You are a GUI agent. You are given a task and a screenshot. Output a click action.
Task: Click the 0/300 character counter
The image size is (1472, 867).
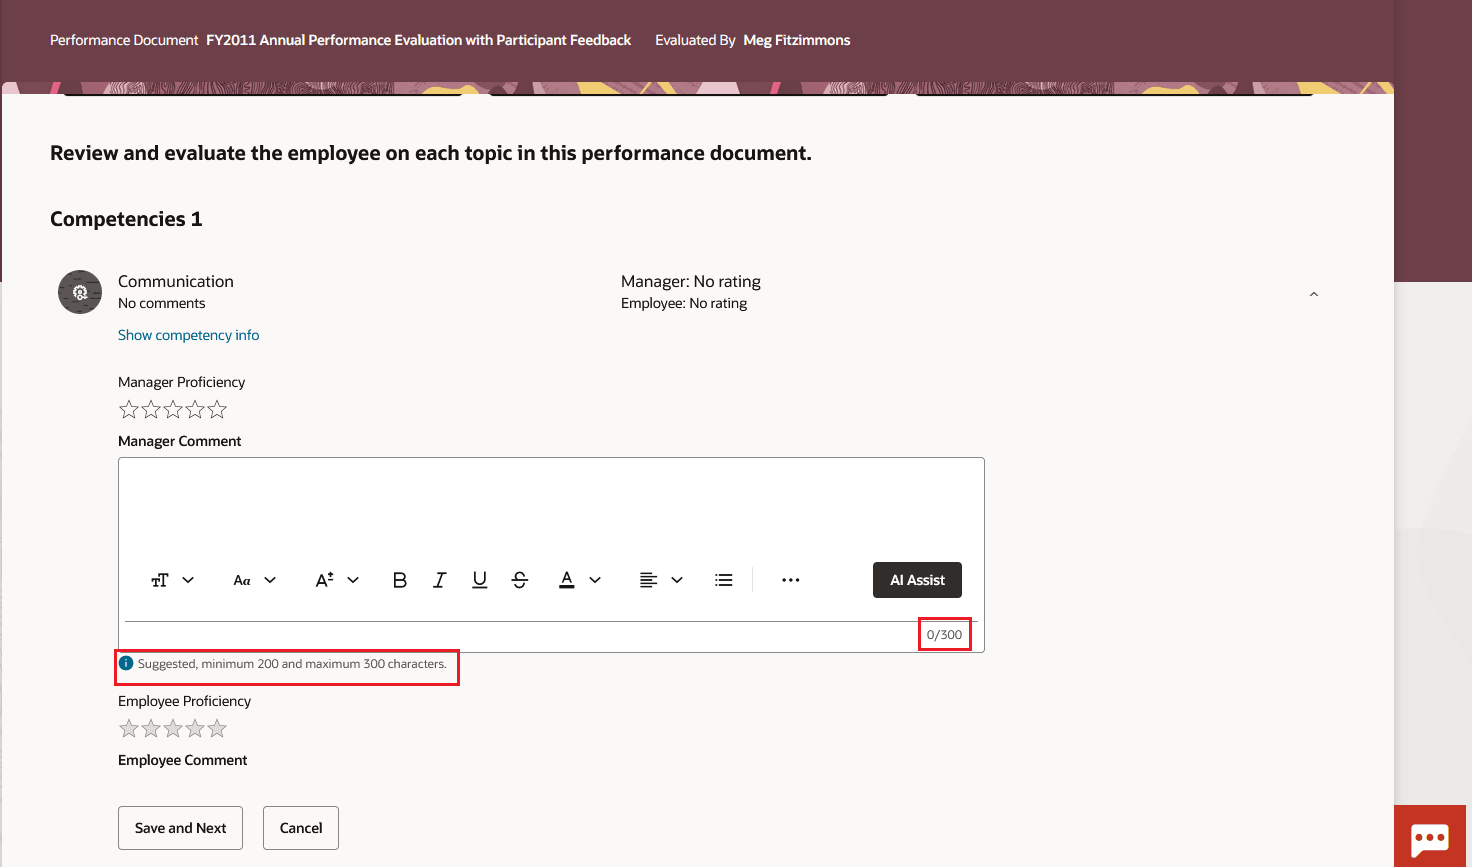click(944, 633)
